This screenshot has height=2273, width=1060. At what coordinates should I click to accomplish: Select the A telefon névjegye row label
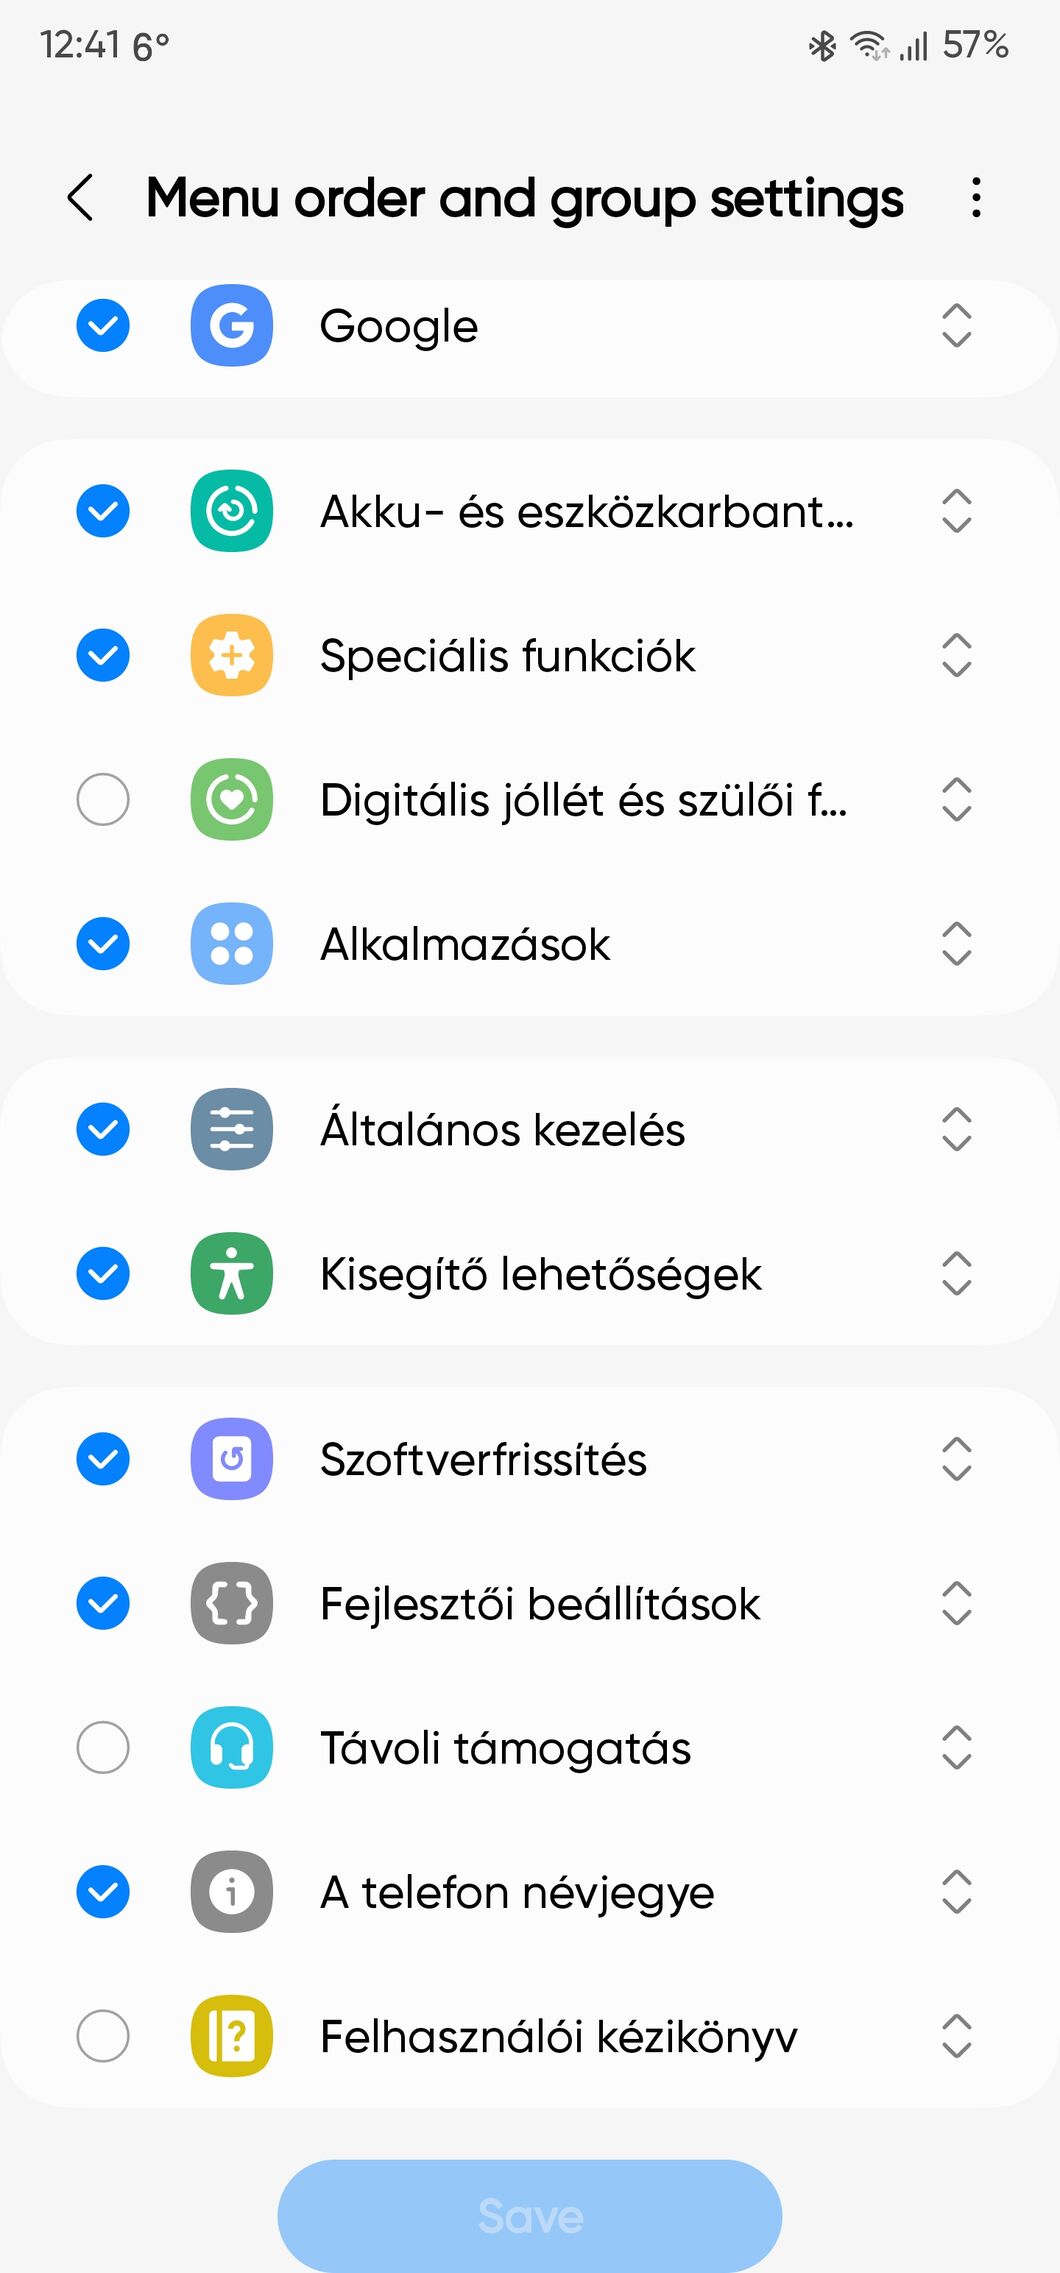[x=517, y=1892]
